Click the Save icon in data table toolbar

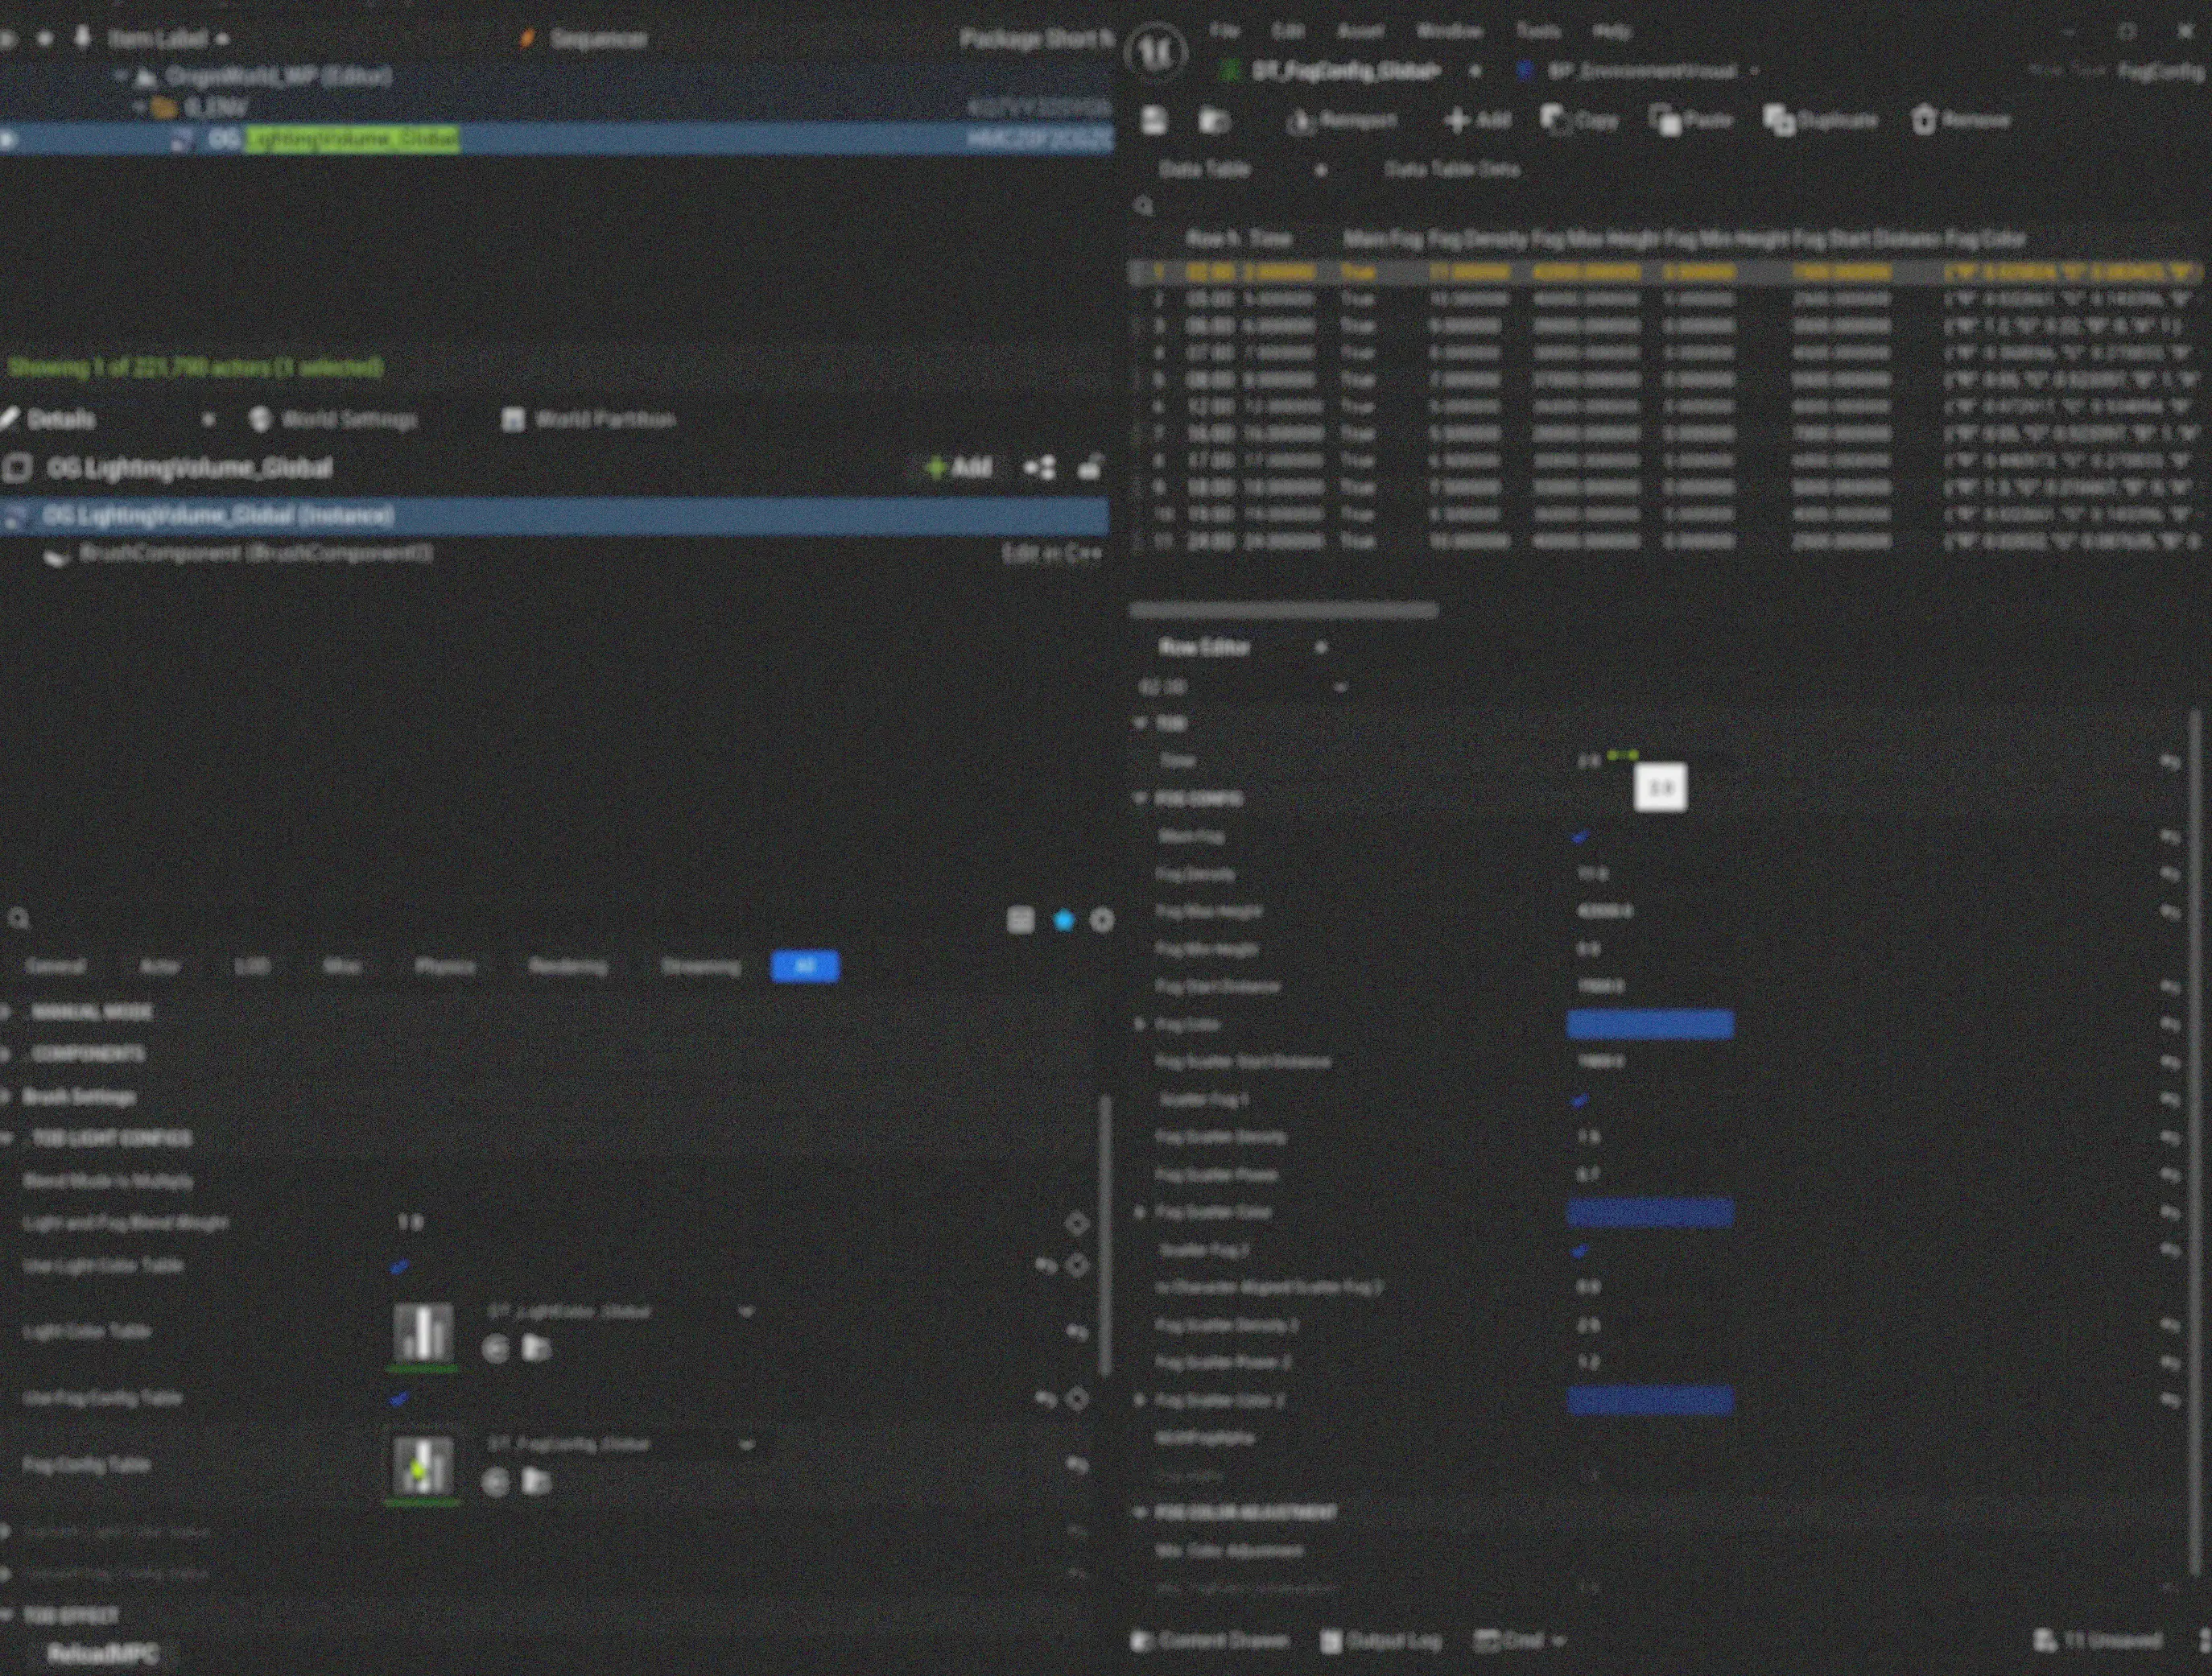tap(1155, 120)
